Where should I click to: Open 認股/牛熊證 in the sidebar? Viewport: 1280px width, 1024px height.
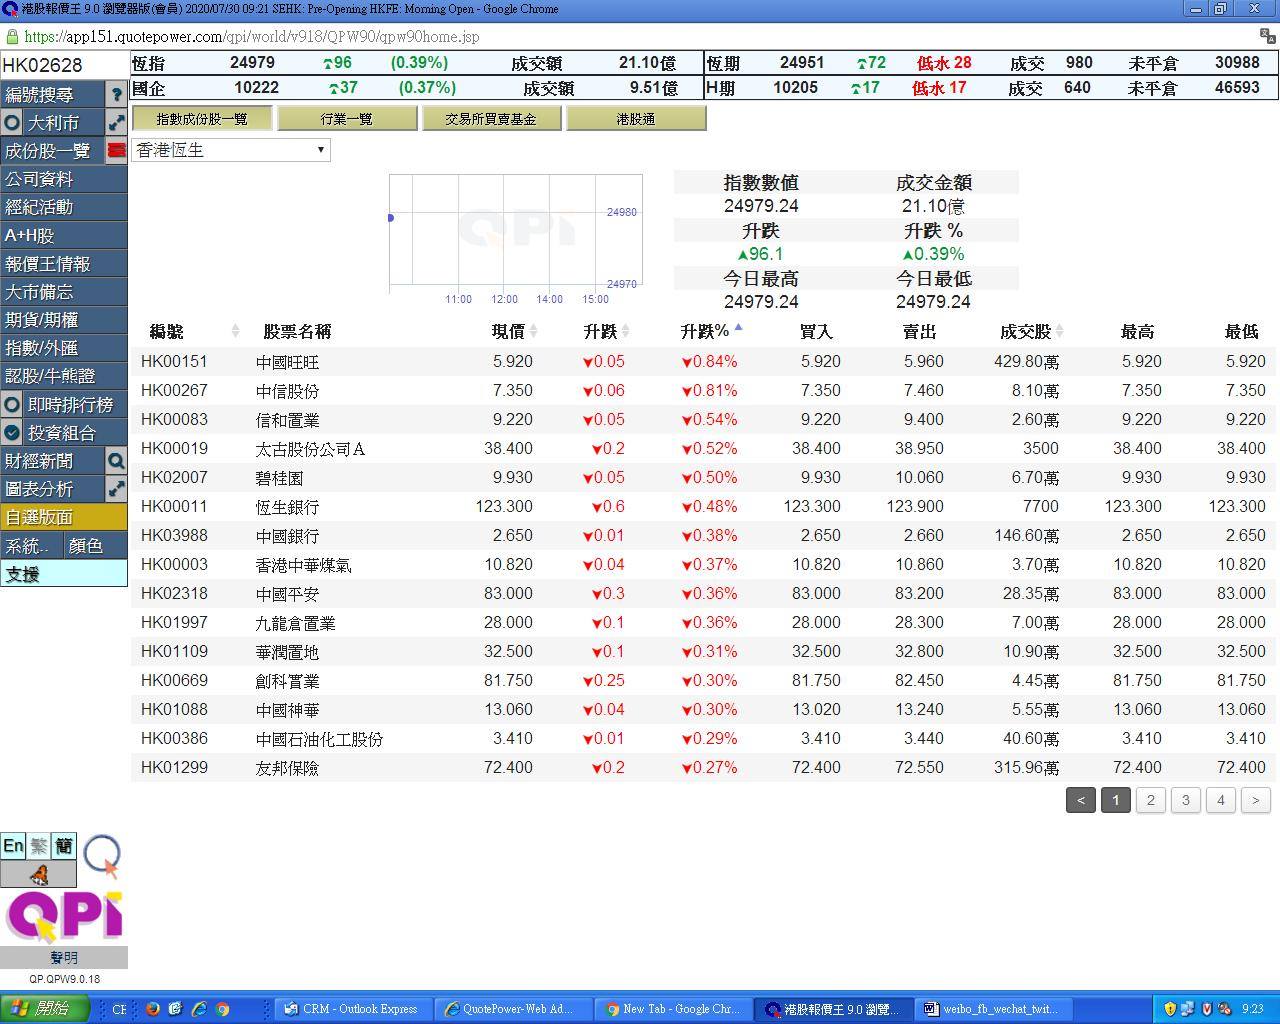click(64, 376)
